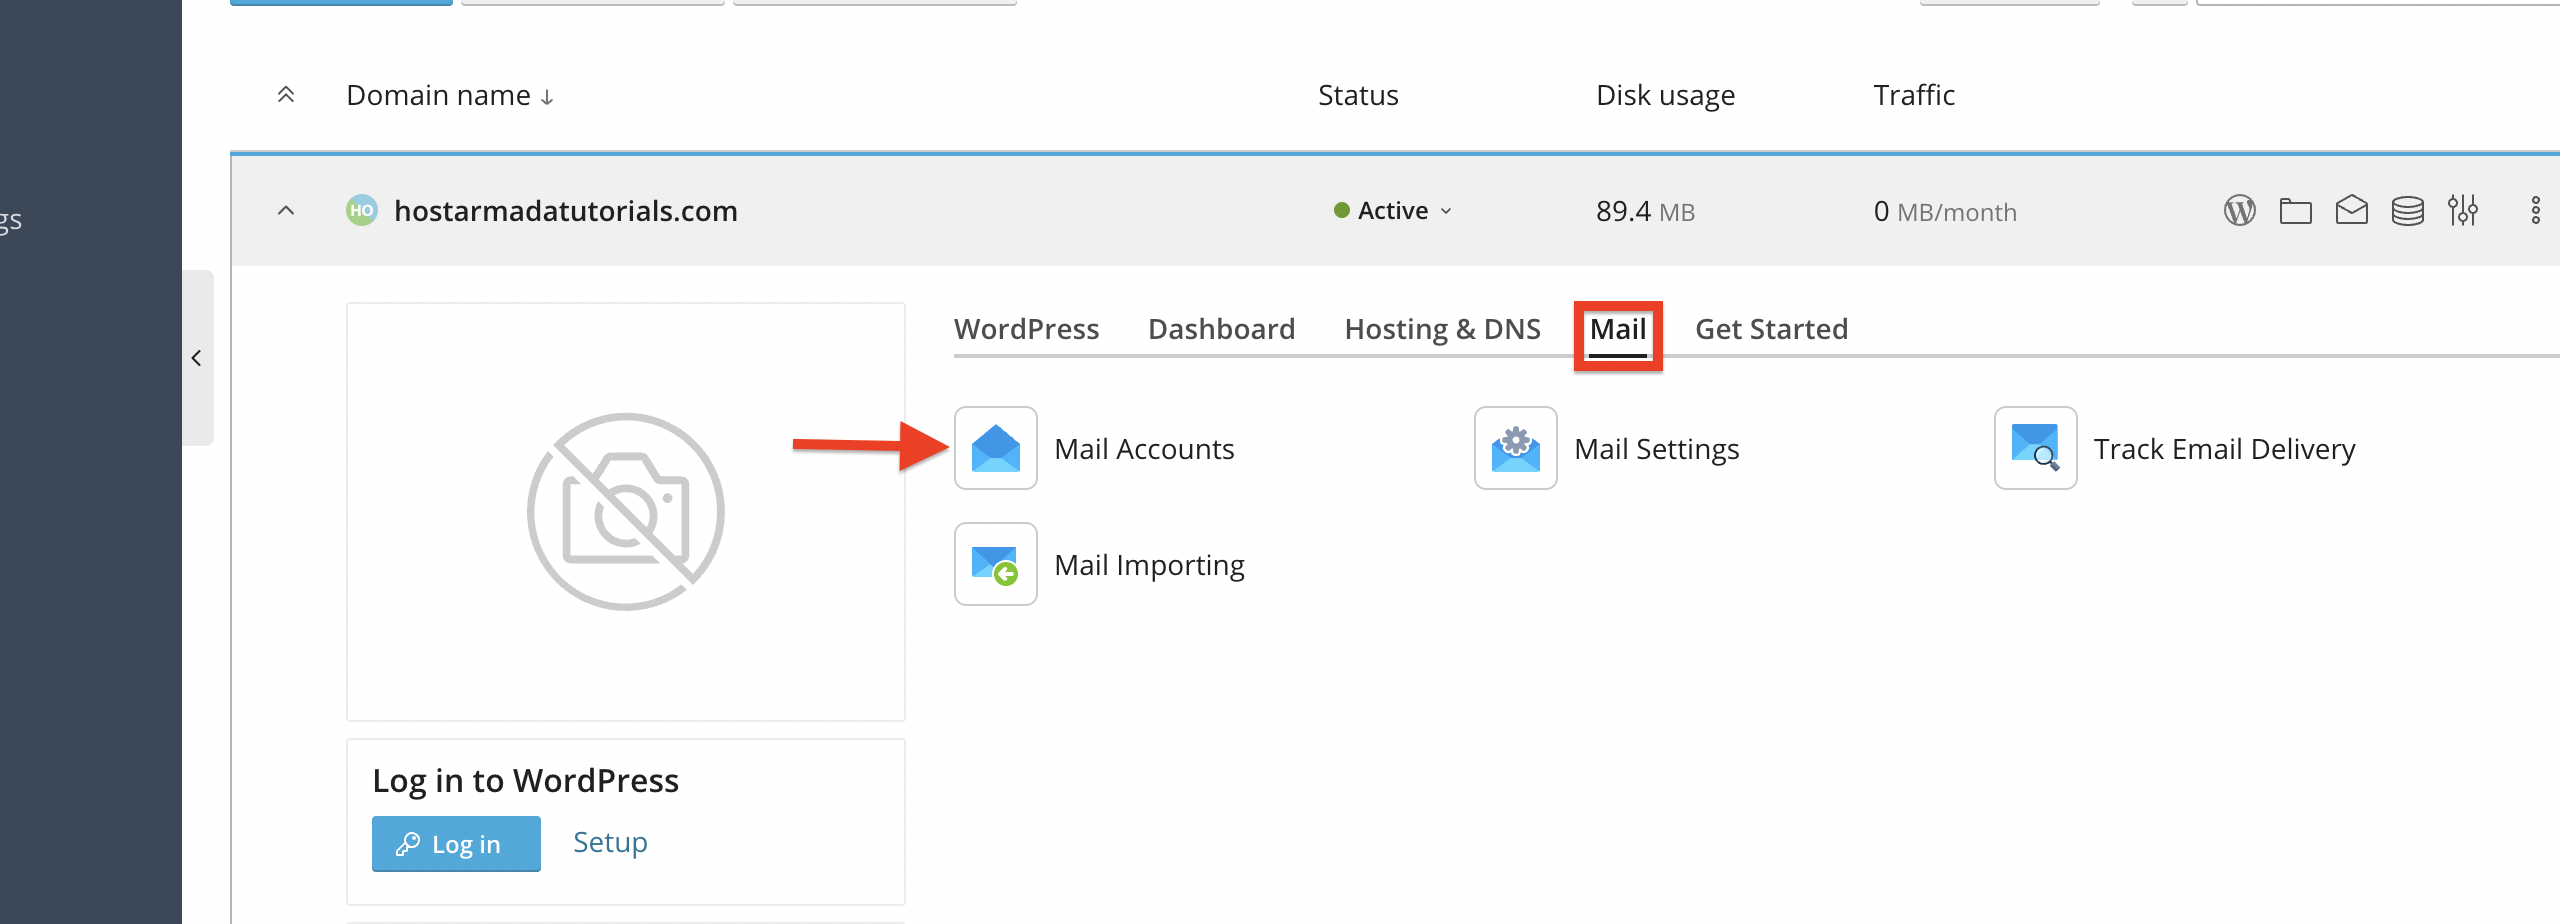The image size is (2560, 924).
Task: Open Mail Settings envelope gear icon
Action: (1515, 448)
